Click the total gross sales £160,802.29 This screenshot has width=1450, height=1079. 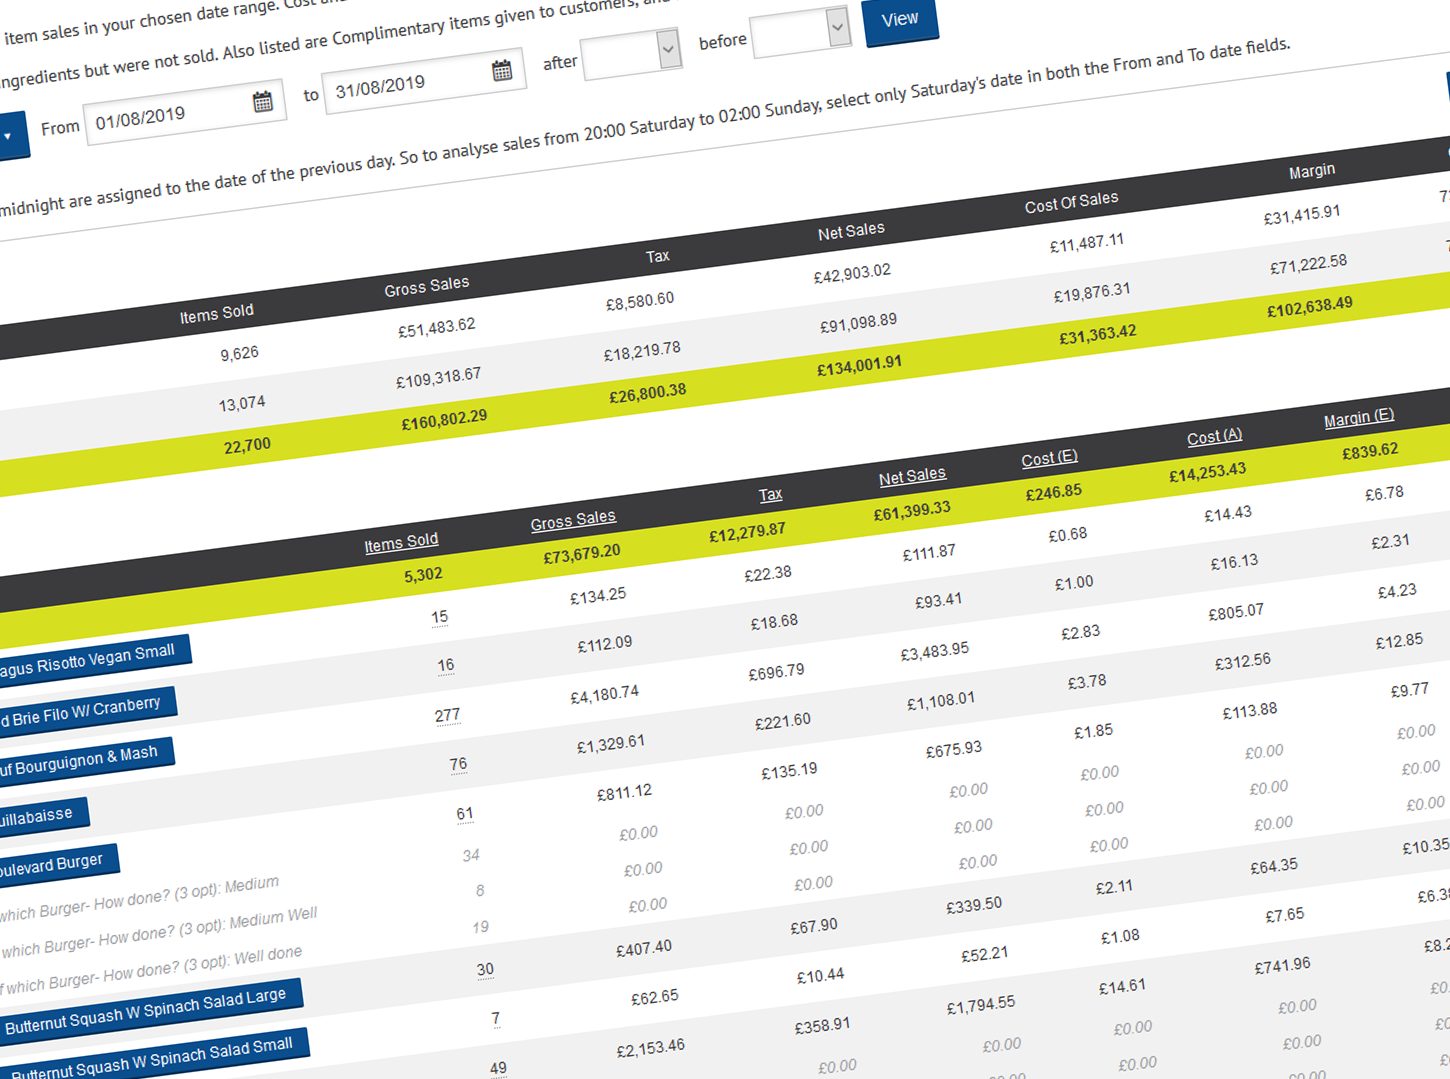click(444, 420)
